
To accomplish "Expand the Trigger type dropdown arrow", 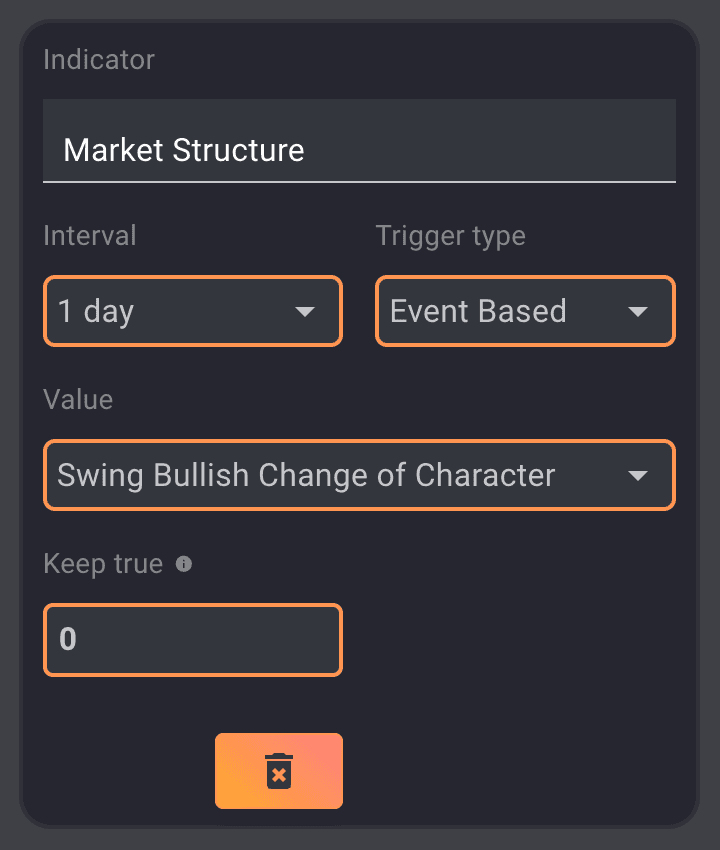I will 638,312.
